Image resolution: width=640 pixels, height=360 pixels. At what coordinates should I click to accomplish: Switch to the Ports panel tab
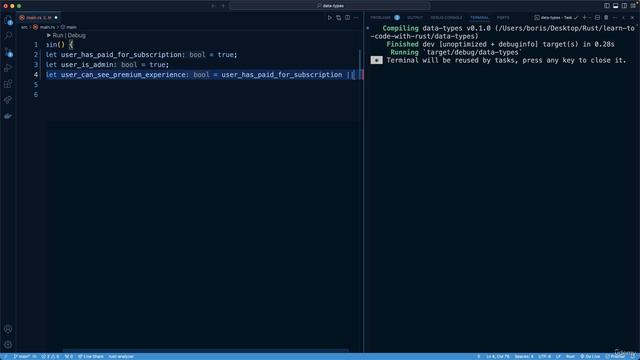(503, 18)
